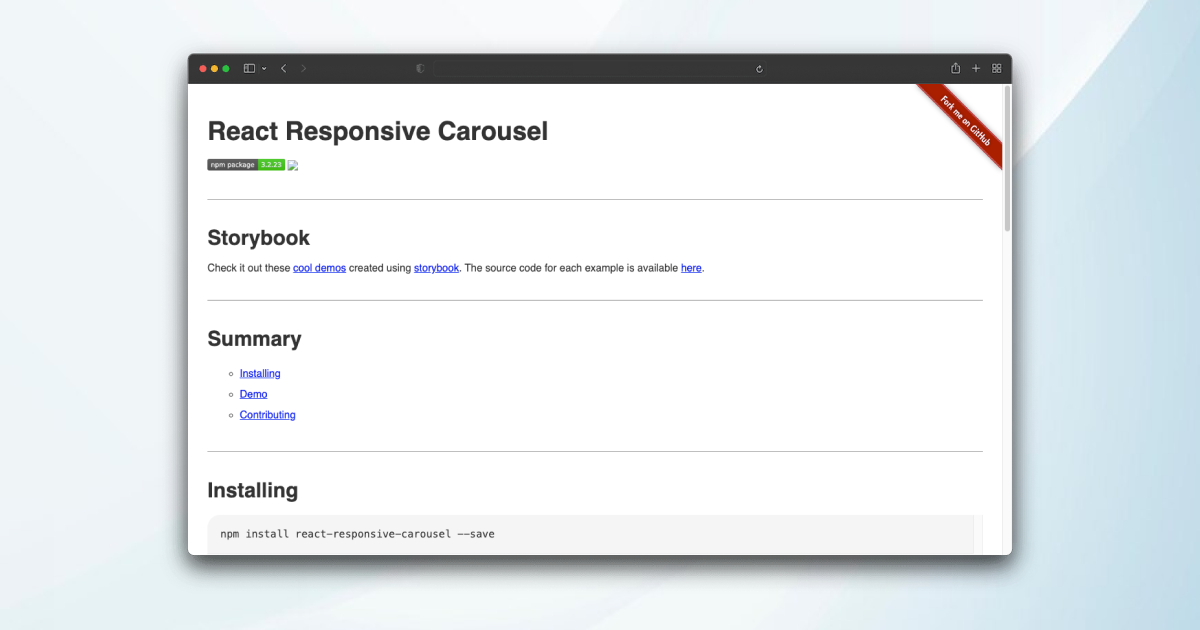Screen dimensions: 1200x630
Task: Open the 'here' source code link
Action: point(691,268)
